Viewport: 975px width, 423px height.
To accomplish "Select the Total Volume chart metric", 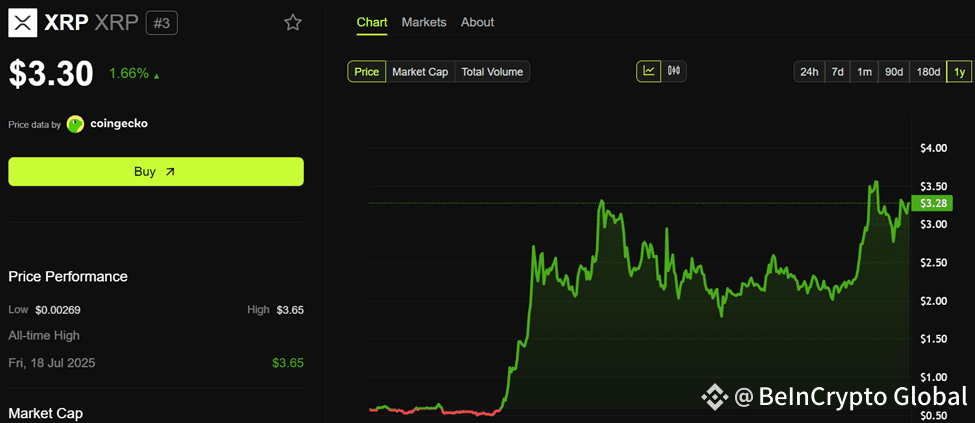I will pos(492,72).
